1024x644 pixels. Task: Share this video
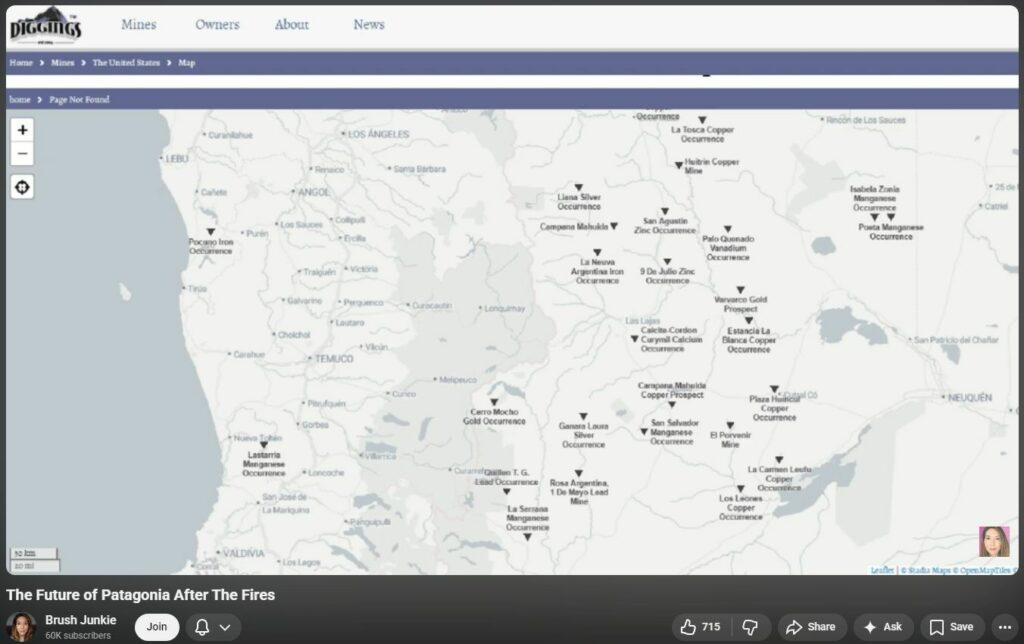coord(811,627)
